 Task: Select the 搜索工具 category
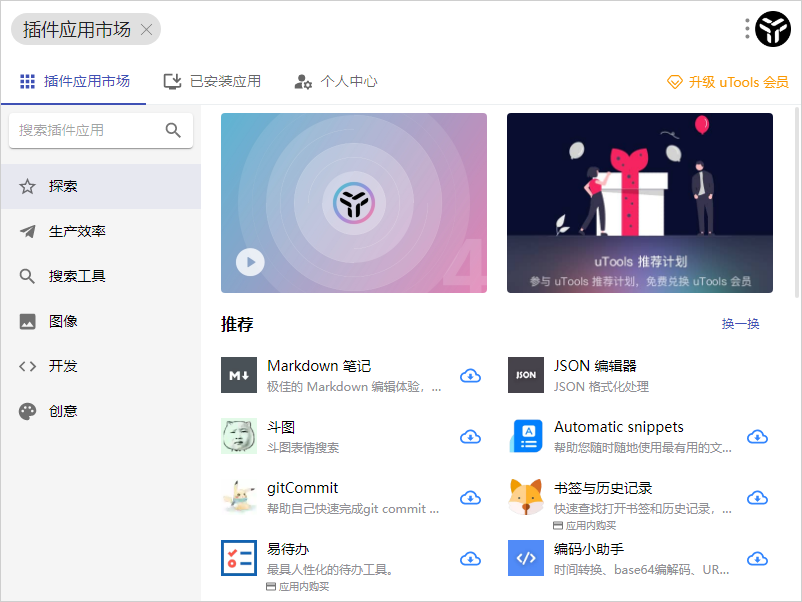tap(101, 276)
